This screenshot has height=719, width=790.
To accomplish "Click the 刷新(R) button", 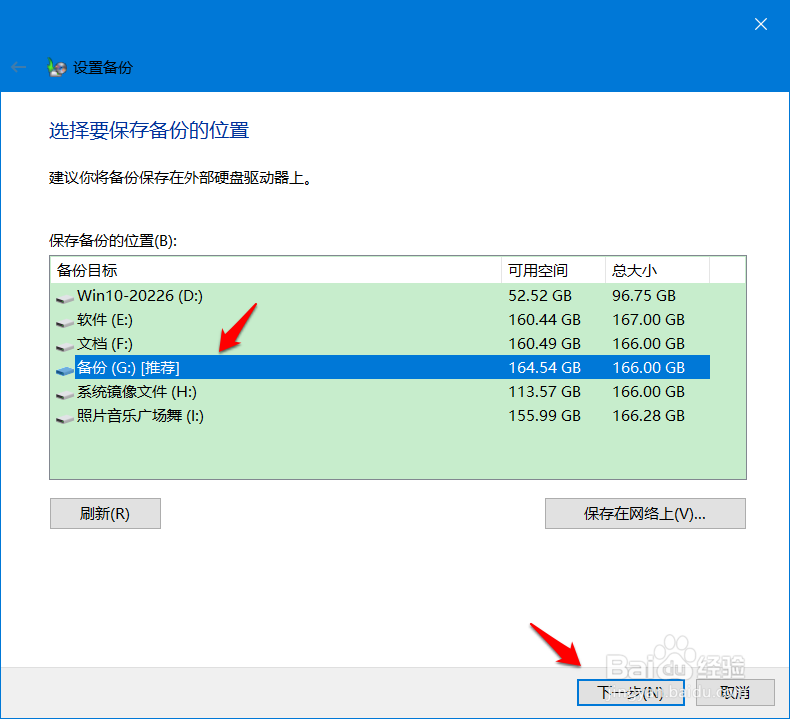I will tap(105, 513).
